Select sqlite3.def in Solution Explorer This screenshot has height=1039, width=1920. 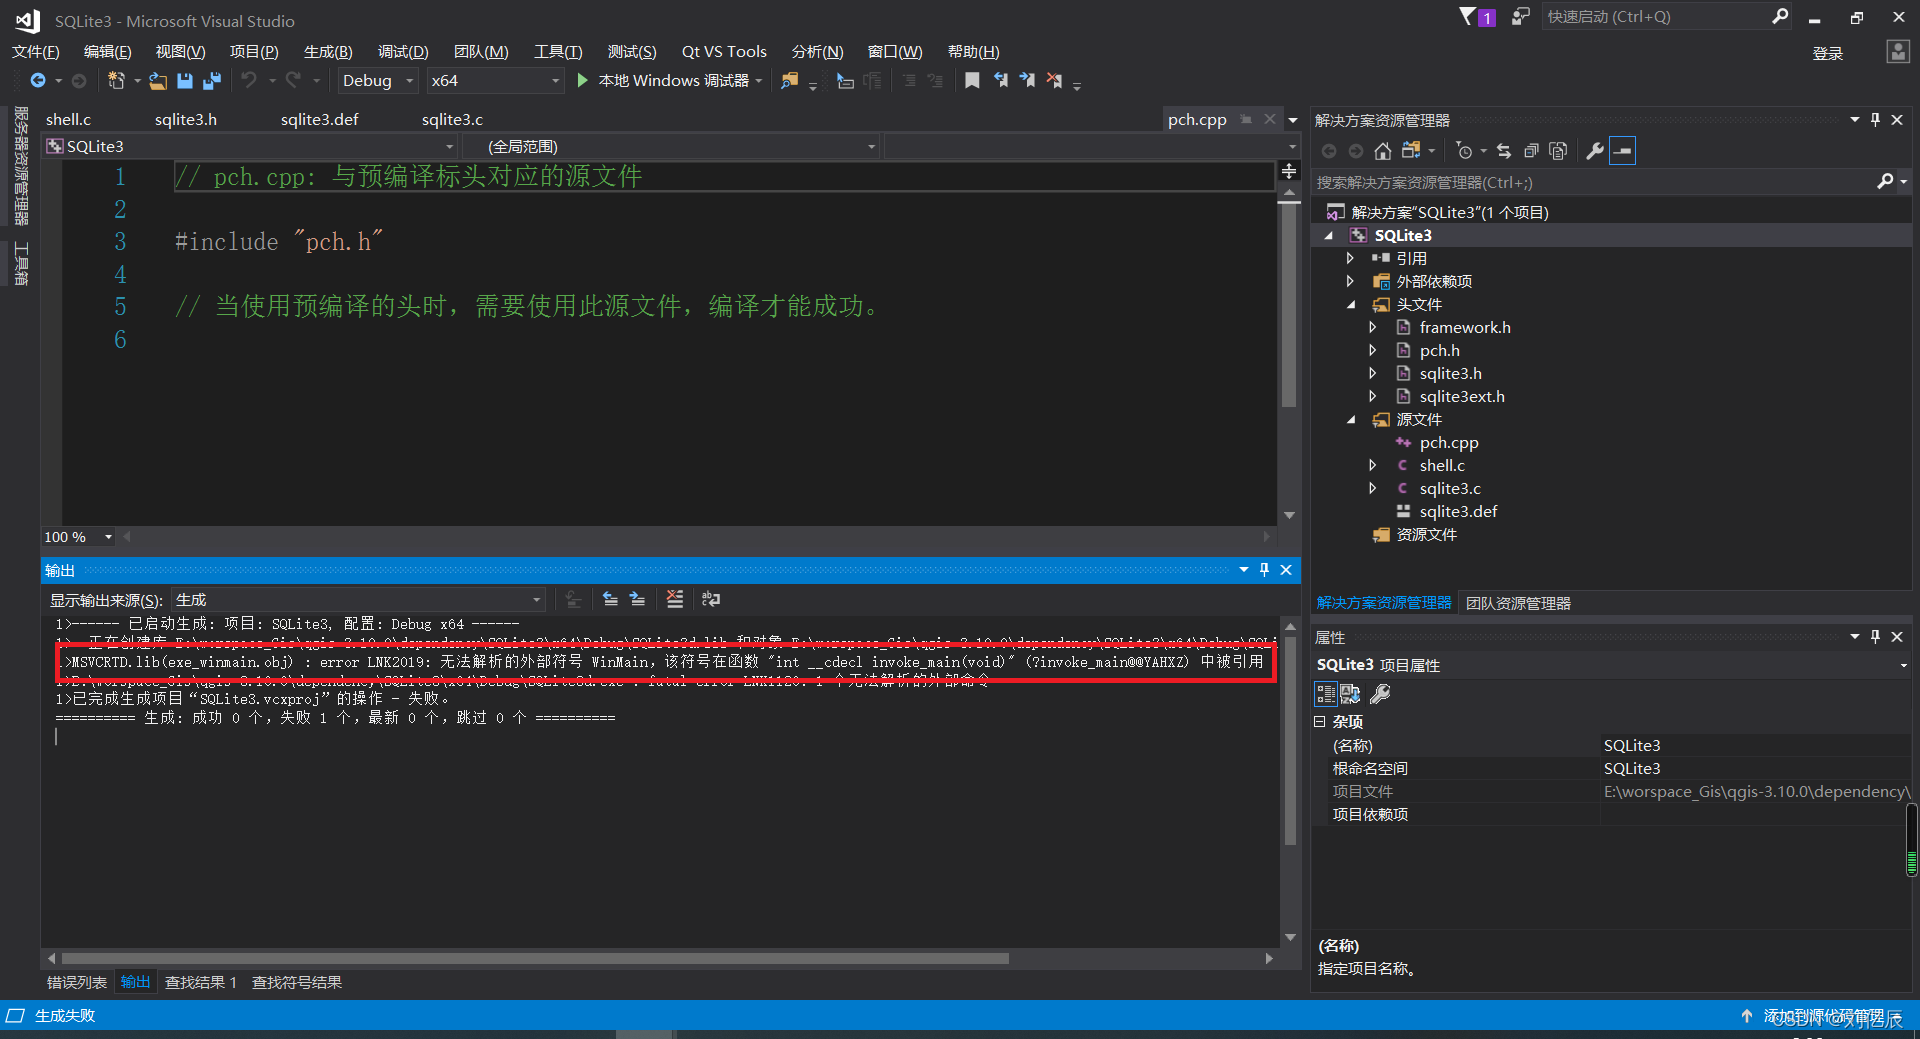1458,511
